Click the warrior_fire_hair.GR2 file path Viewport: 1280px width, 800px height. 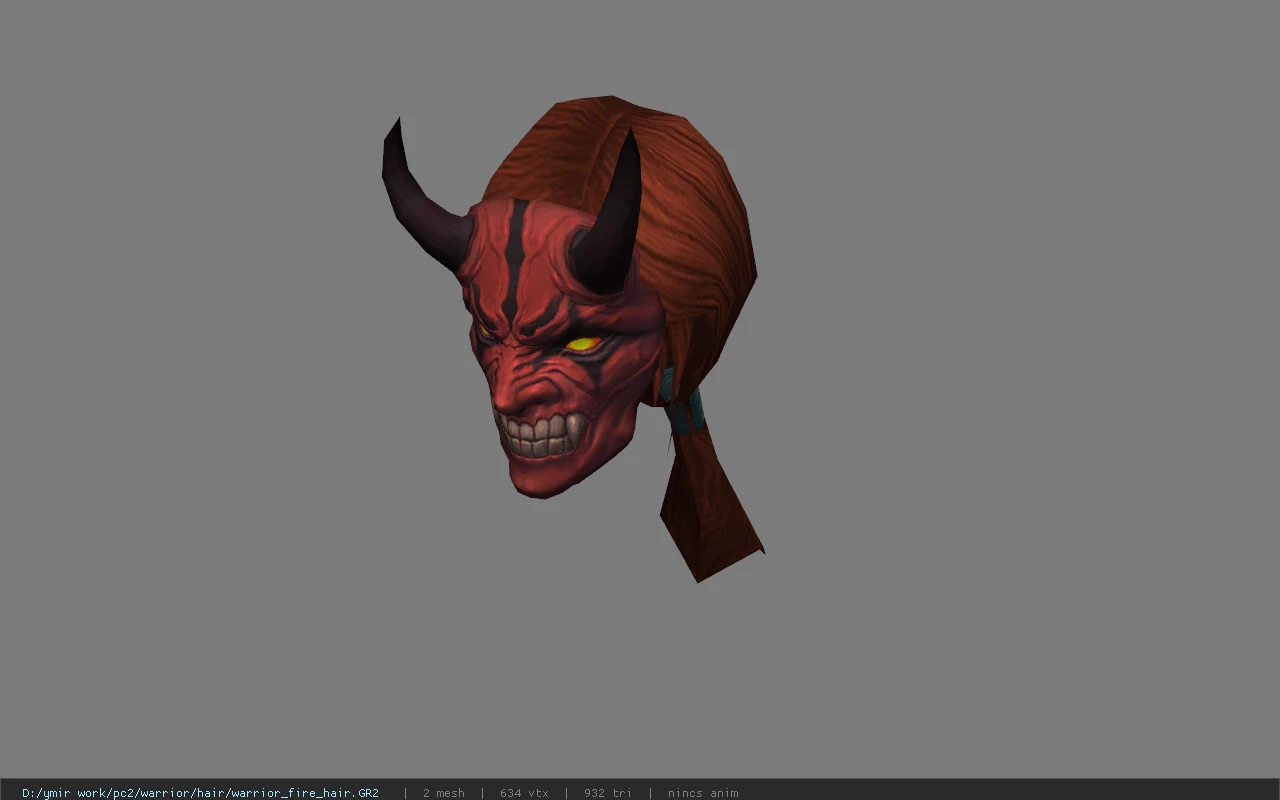click(200, 793)
